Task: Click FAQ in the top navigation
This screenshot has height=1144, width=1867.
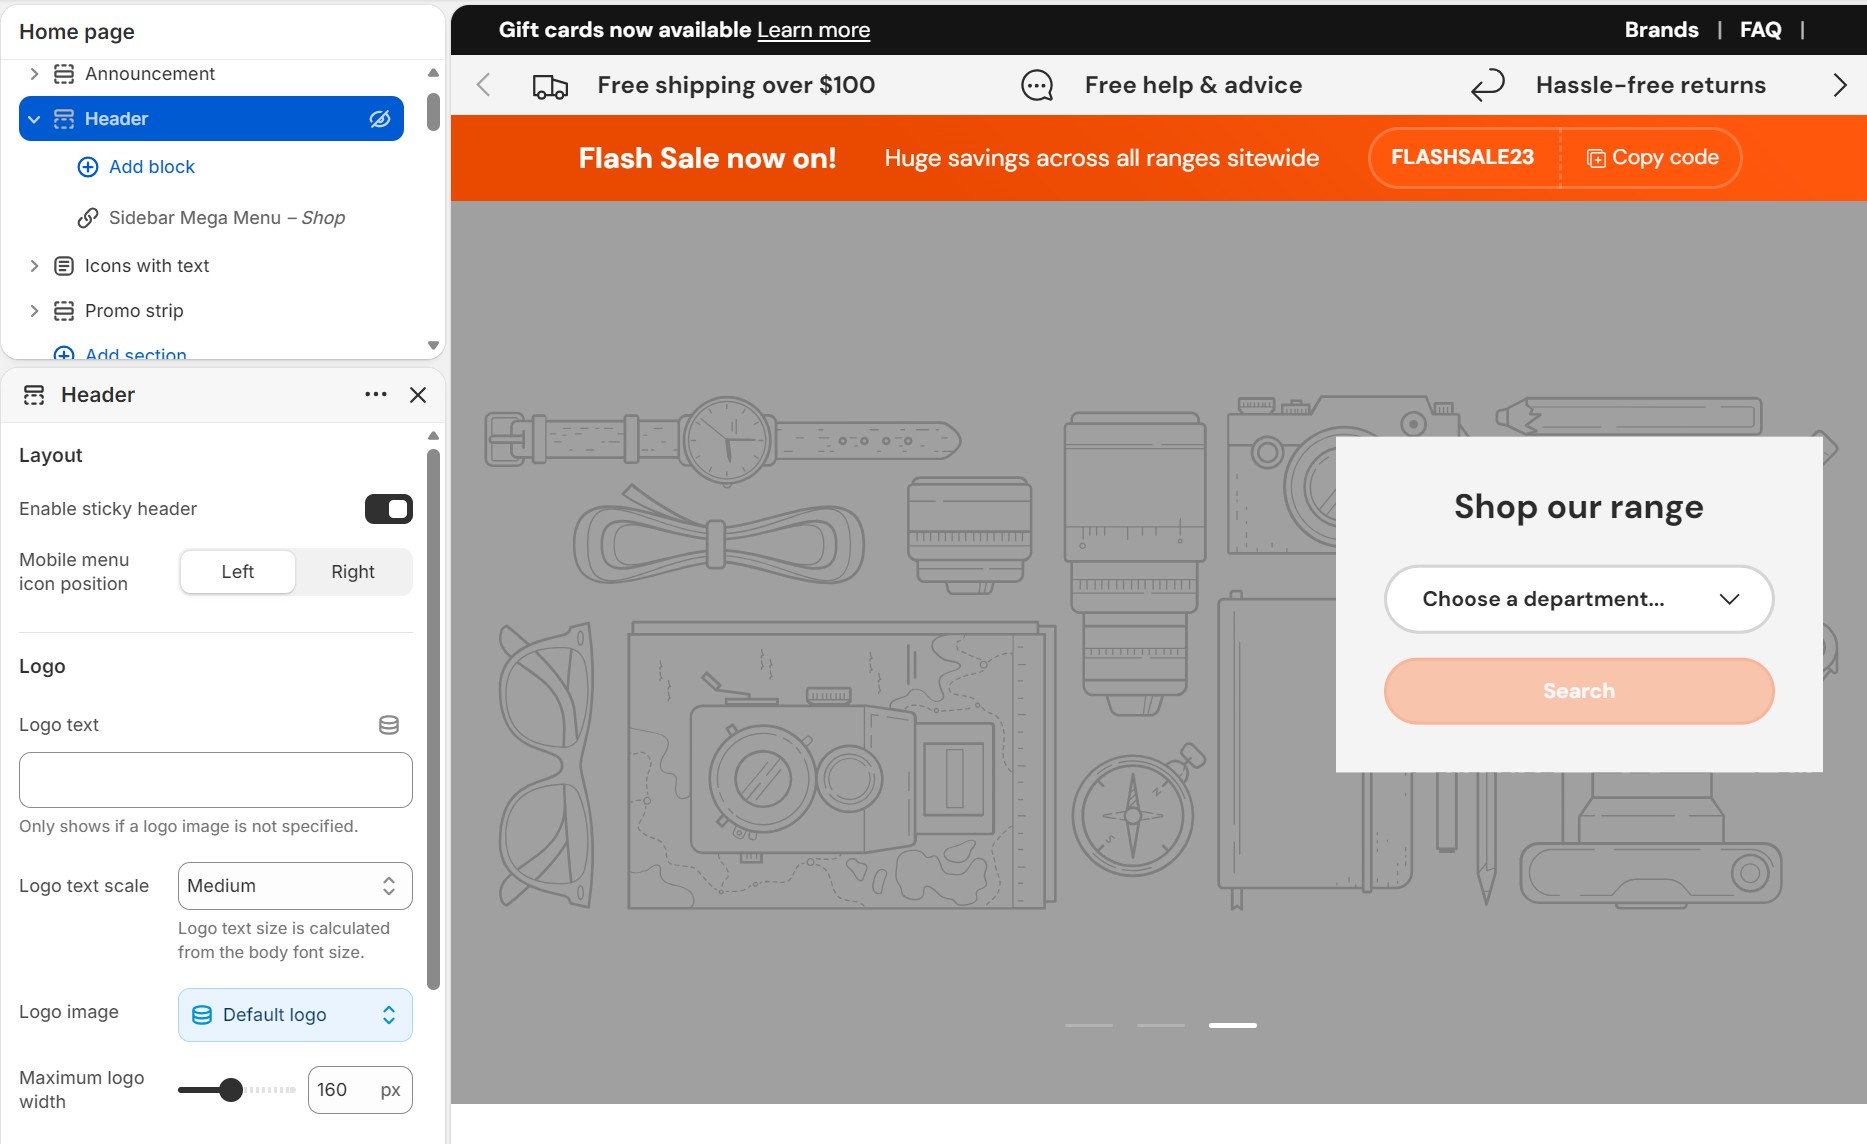Action: [x=1759, y=29]
